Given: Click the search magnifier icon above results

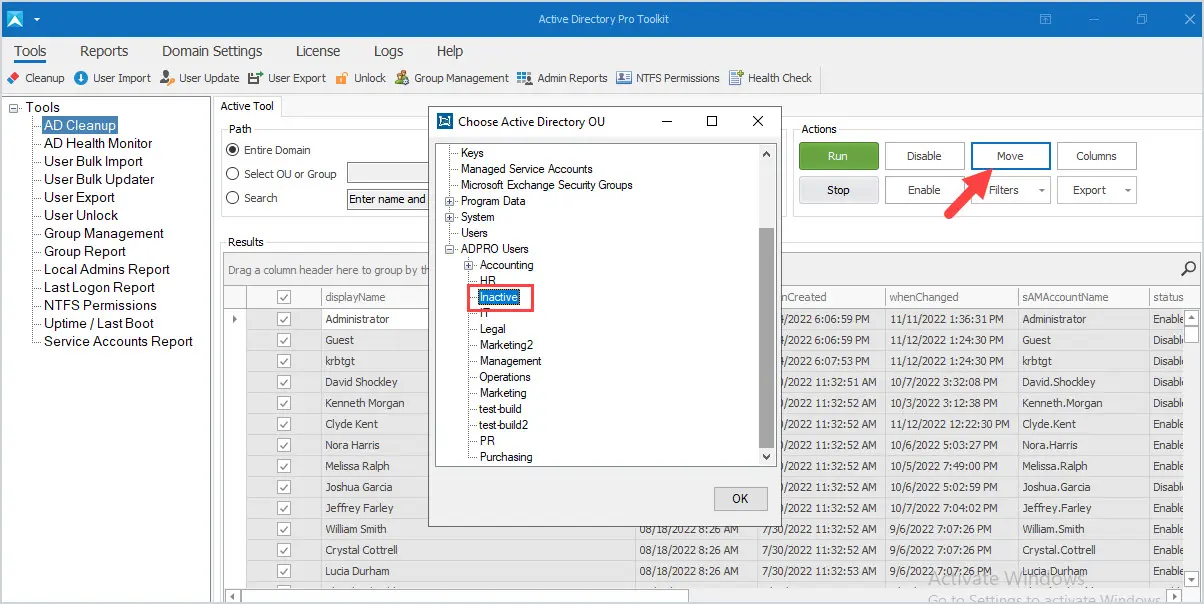Looking at the screenshot, I should click(x=1189, y=268).
